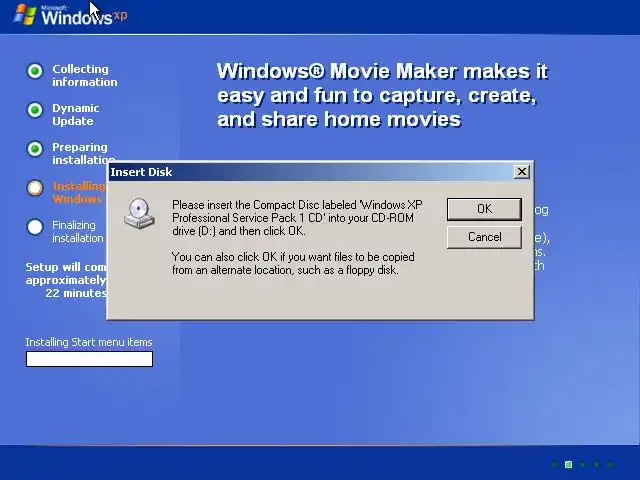Click the '22 minutes' remaining time text
This screenshot has height=480, width=640.
76,293
